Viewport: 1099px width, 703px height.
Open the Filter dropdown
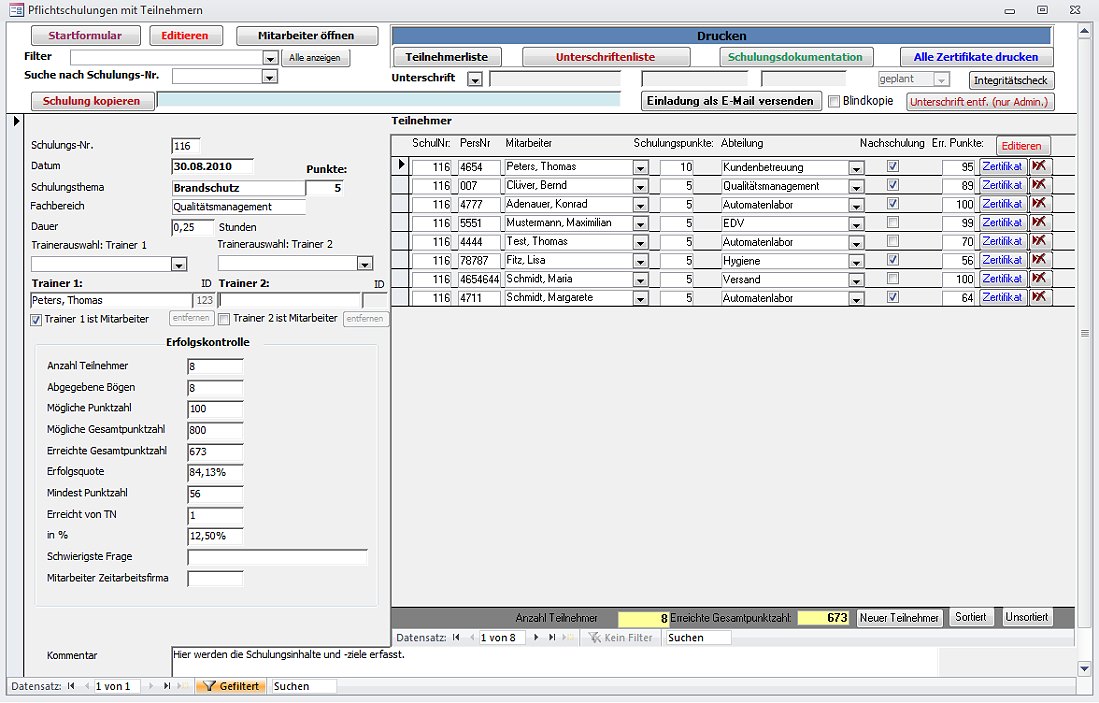(x=269, y=58)
